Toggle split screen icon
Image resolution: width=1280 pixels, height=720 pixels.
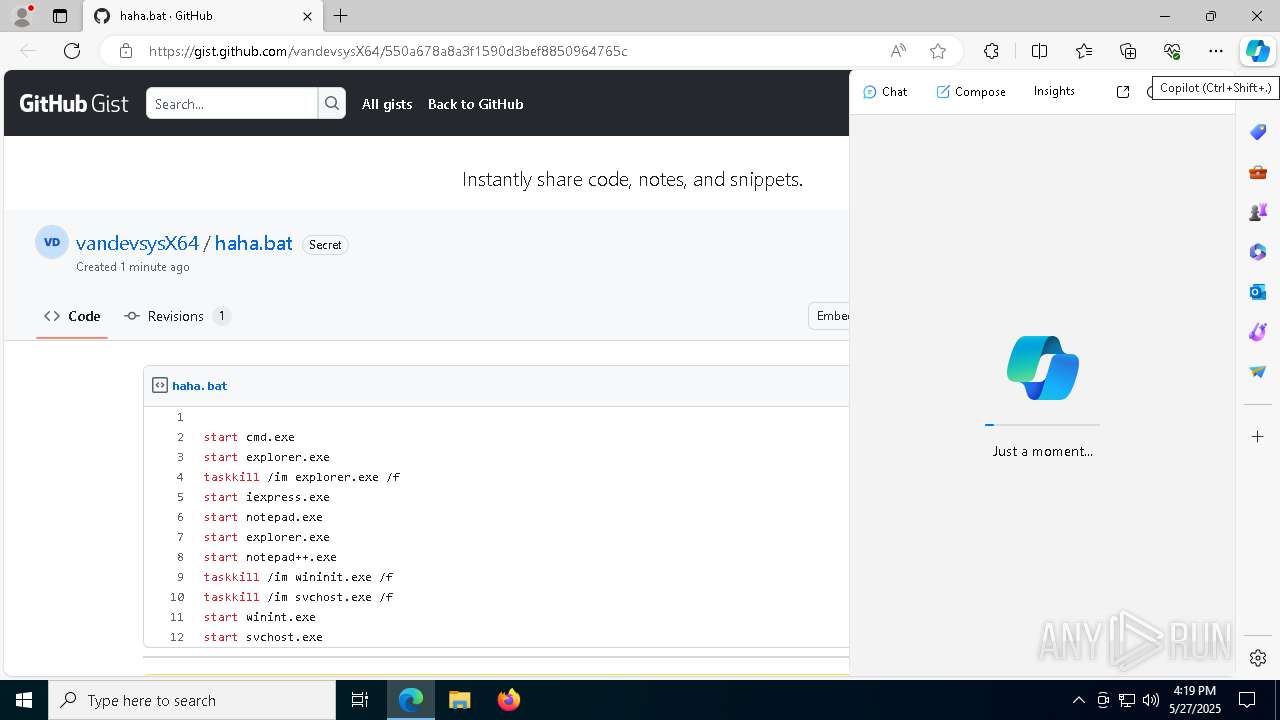[1039, 51]
